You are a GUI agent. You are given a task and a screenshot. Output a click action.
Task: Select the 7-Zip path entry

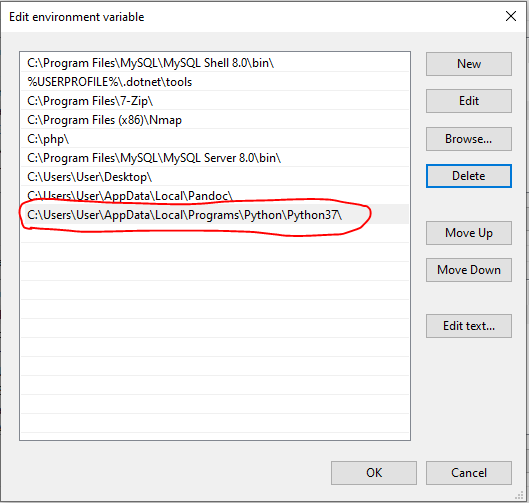point(215,101)
